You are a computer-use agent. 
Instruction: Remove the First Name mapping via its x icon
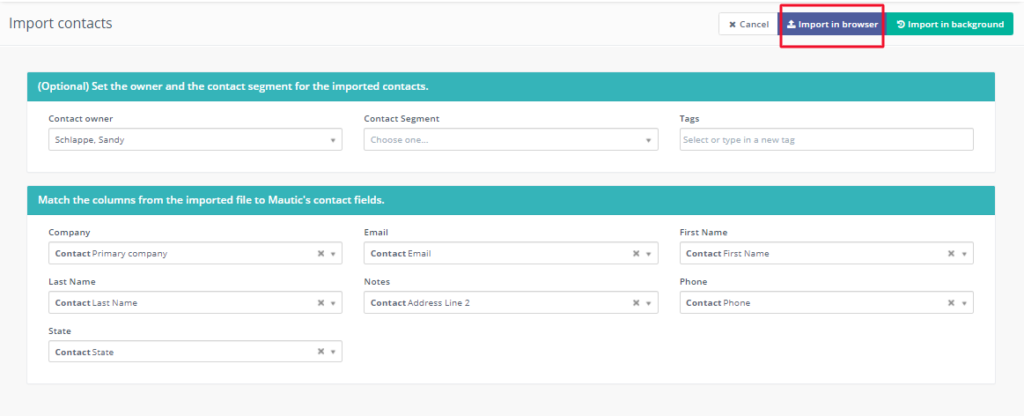(952, 253)
